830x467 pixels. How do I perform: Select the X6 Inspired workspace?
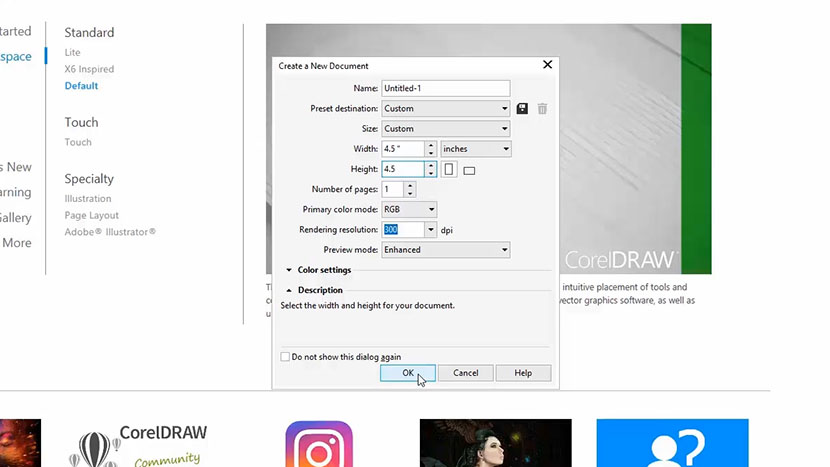(89, 69)
